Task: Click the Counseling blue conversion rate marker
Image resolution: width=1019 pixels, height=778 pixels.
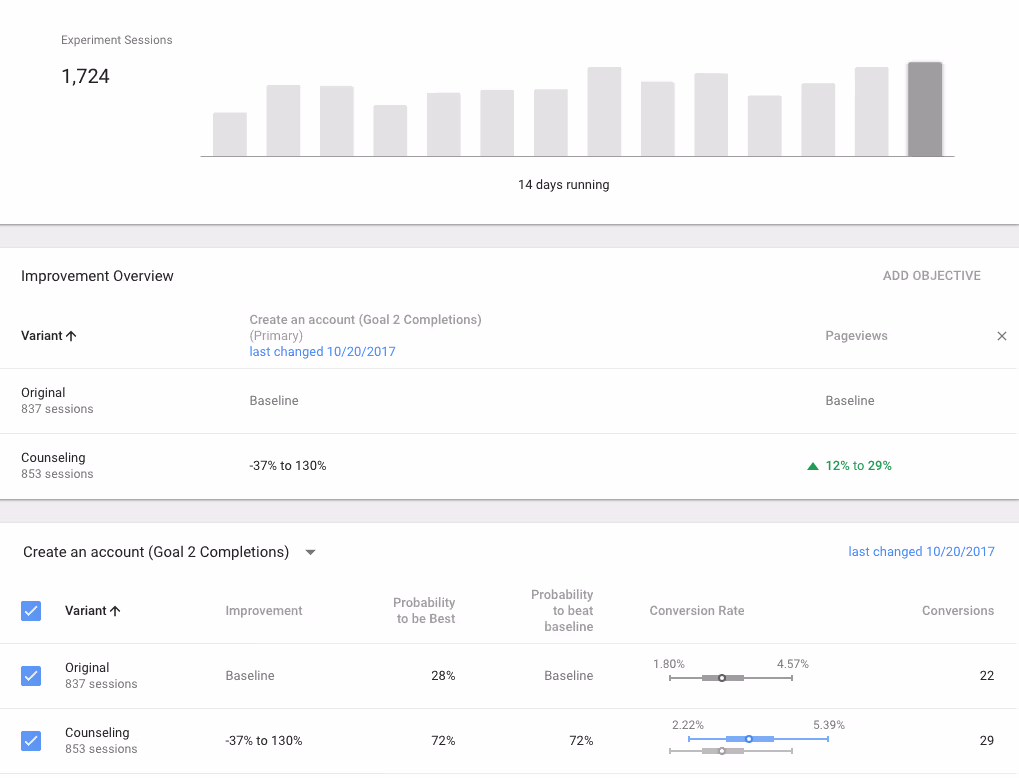Action: click(749, 739)
